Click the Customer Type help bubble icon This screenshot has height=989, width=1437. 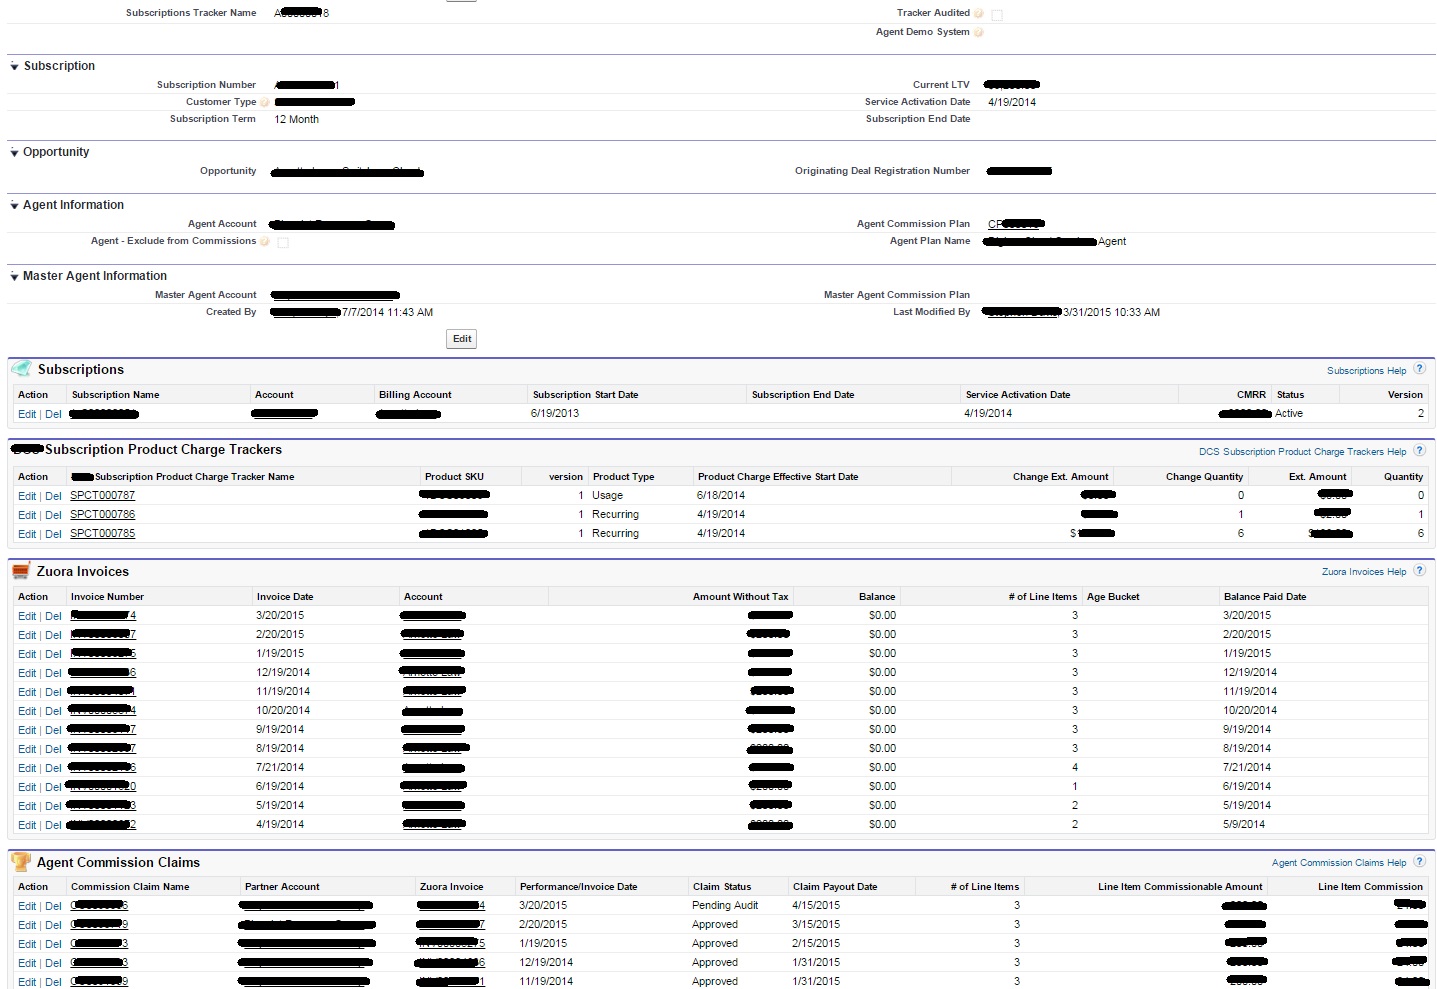coord(265,102)
